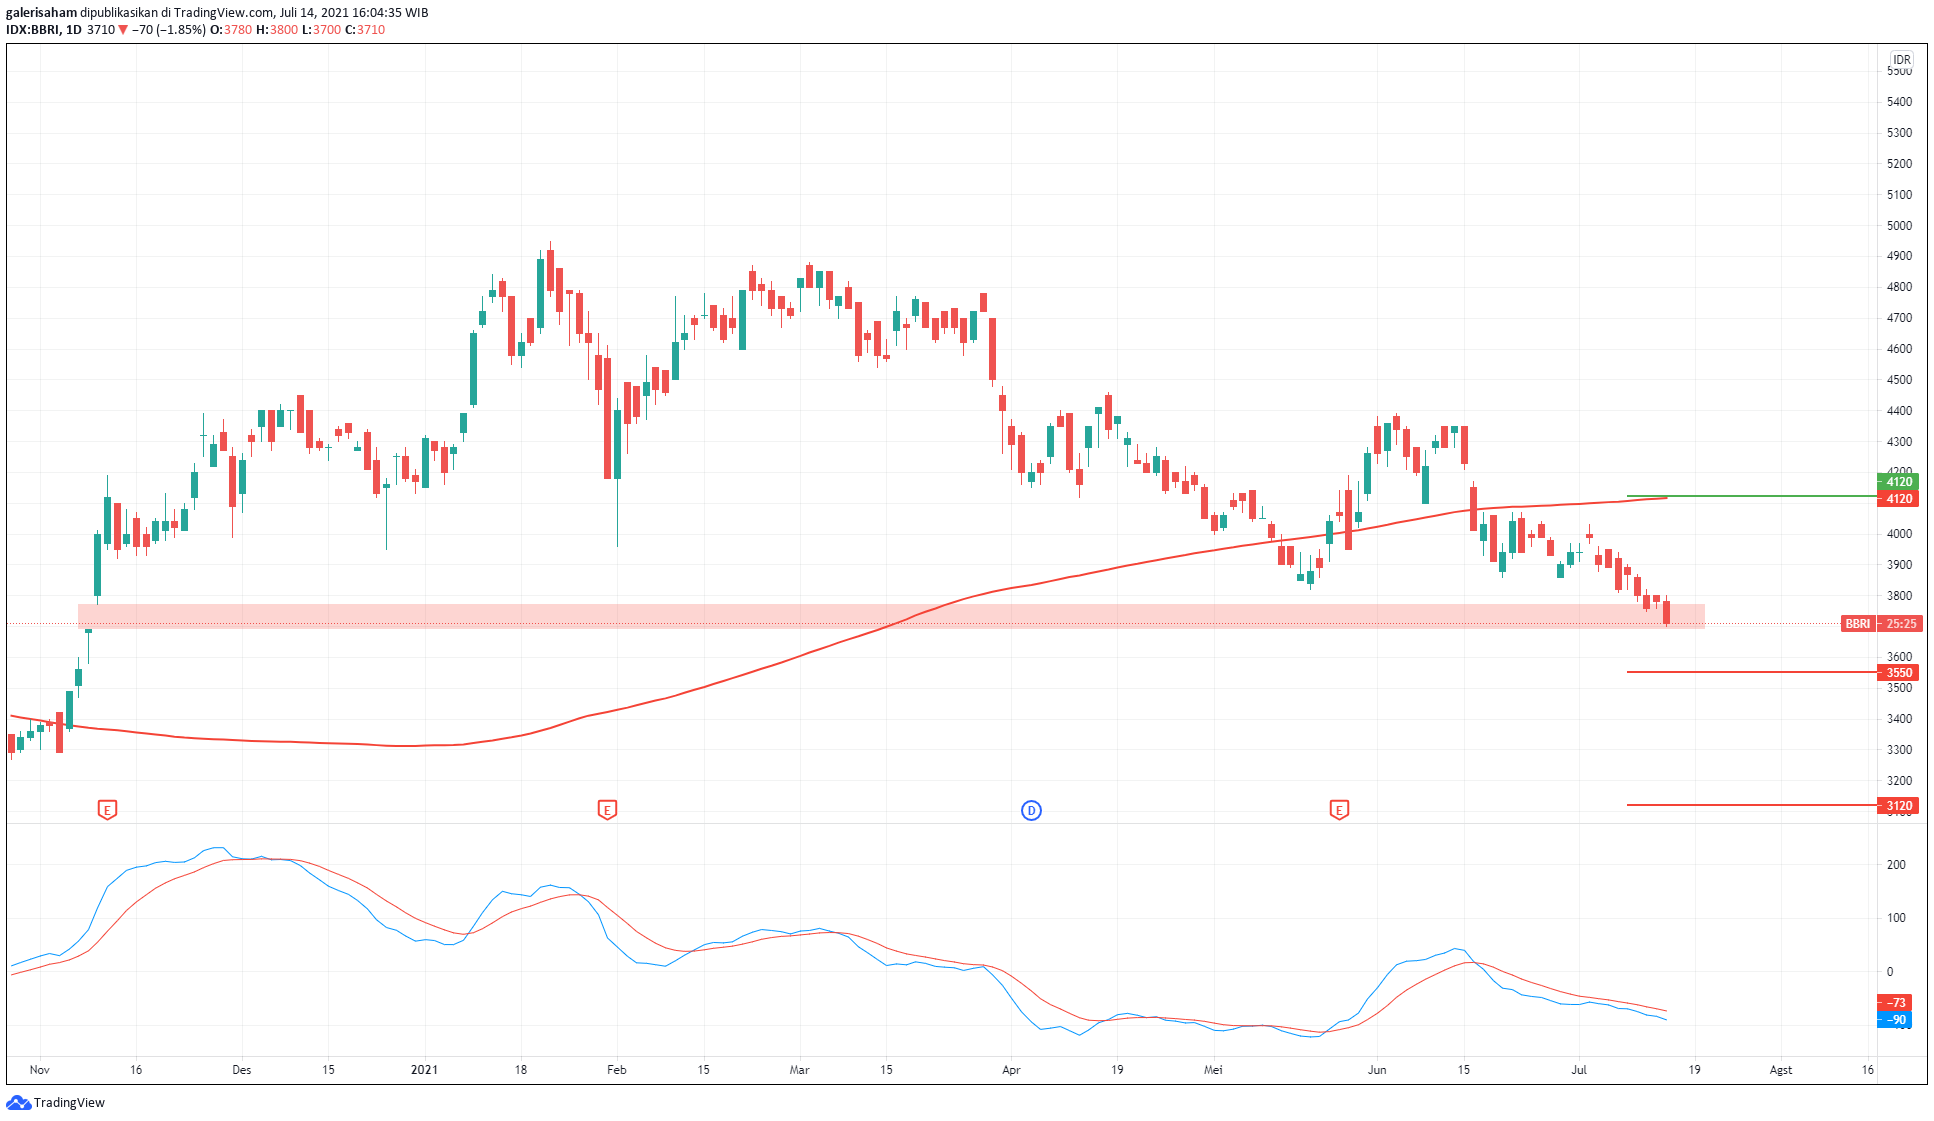This screenshot has height=1121, width=1934.
Task: Click the red 3120 horizontal line
Action: pyautogui.click(x=1752, y=804)
